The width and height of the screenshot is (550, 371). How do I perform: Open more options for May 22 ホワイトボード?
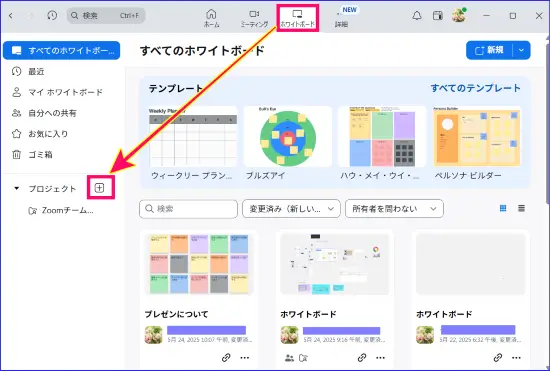point(516,358)
